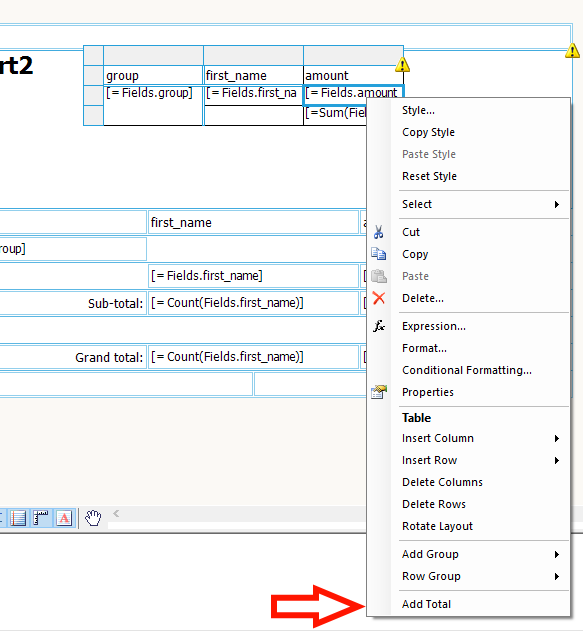Select the hand pan tool
583x631 pixels.
(x=93, y=518)
